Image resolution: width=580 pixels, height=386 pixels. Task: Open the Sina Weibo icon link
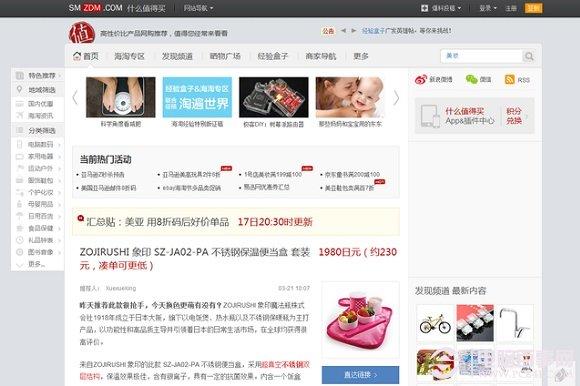(x=421, y=79)
